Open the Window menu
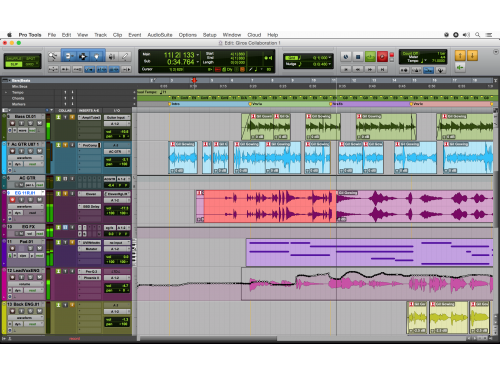The height and width of the screenshot is (375, 500). coord(232,35)
